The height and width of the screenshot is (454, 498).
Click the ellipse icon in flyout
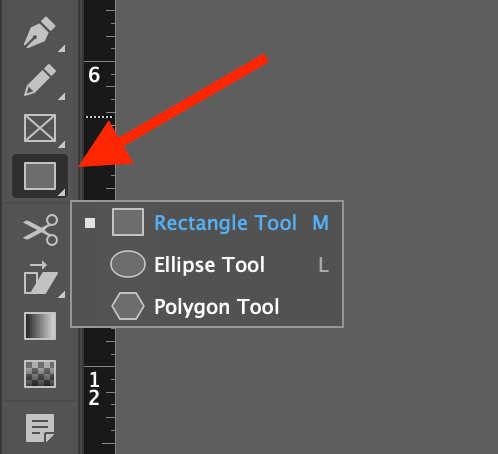point(128,264)
